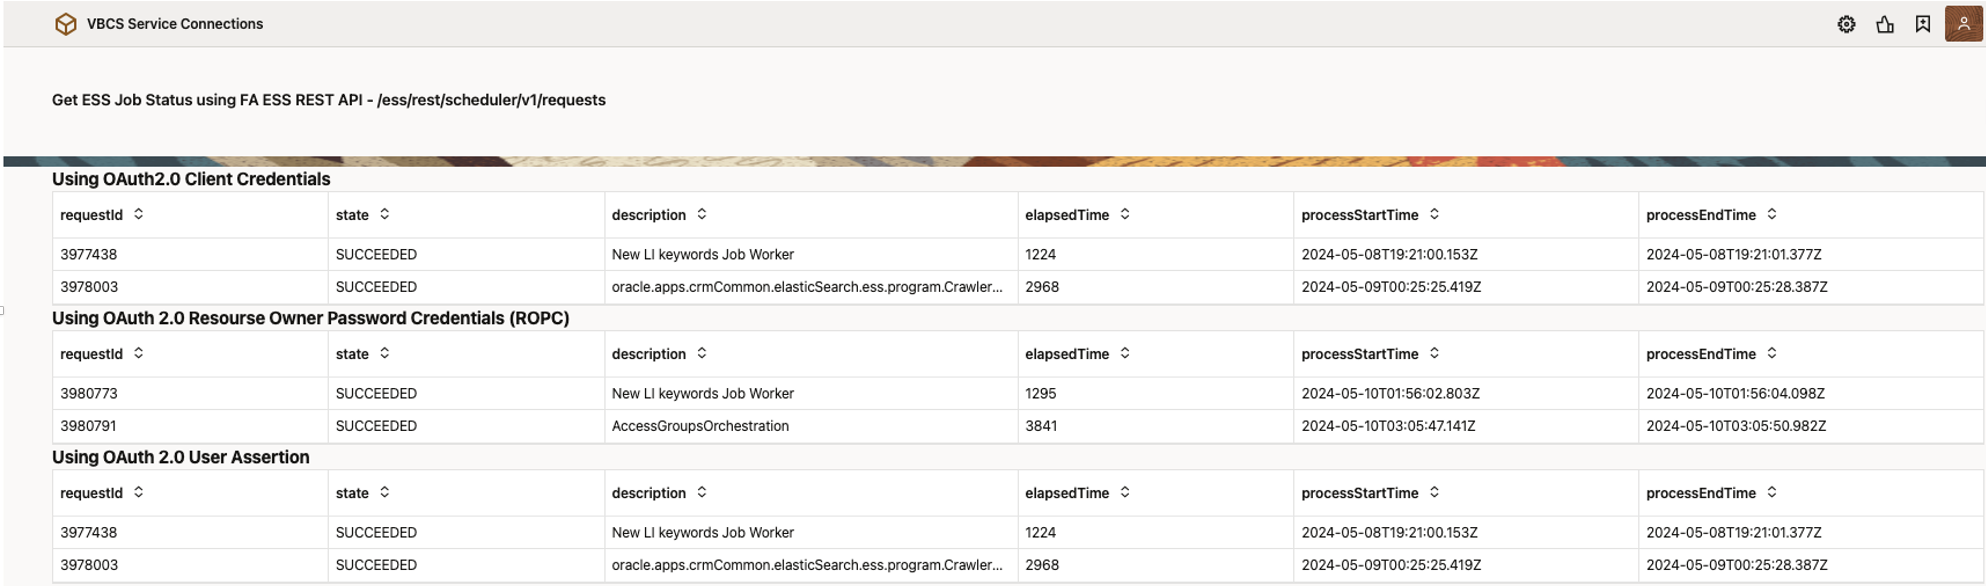Sort Client Credentials table by elapsedTime
Viewport: 1986px width, 586px height.
tap(1125, 214)
